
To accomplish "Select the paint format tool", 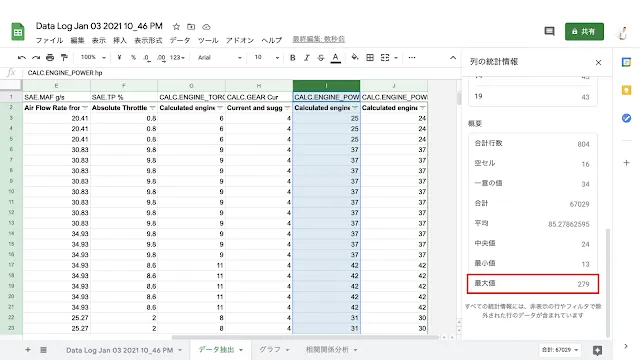I will (64, 58).
